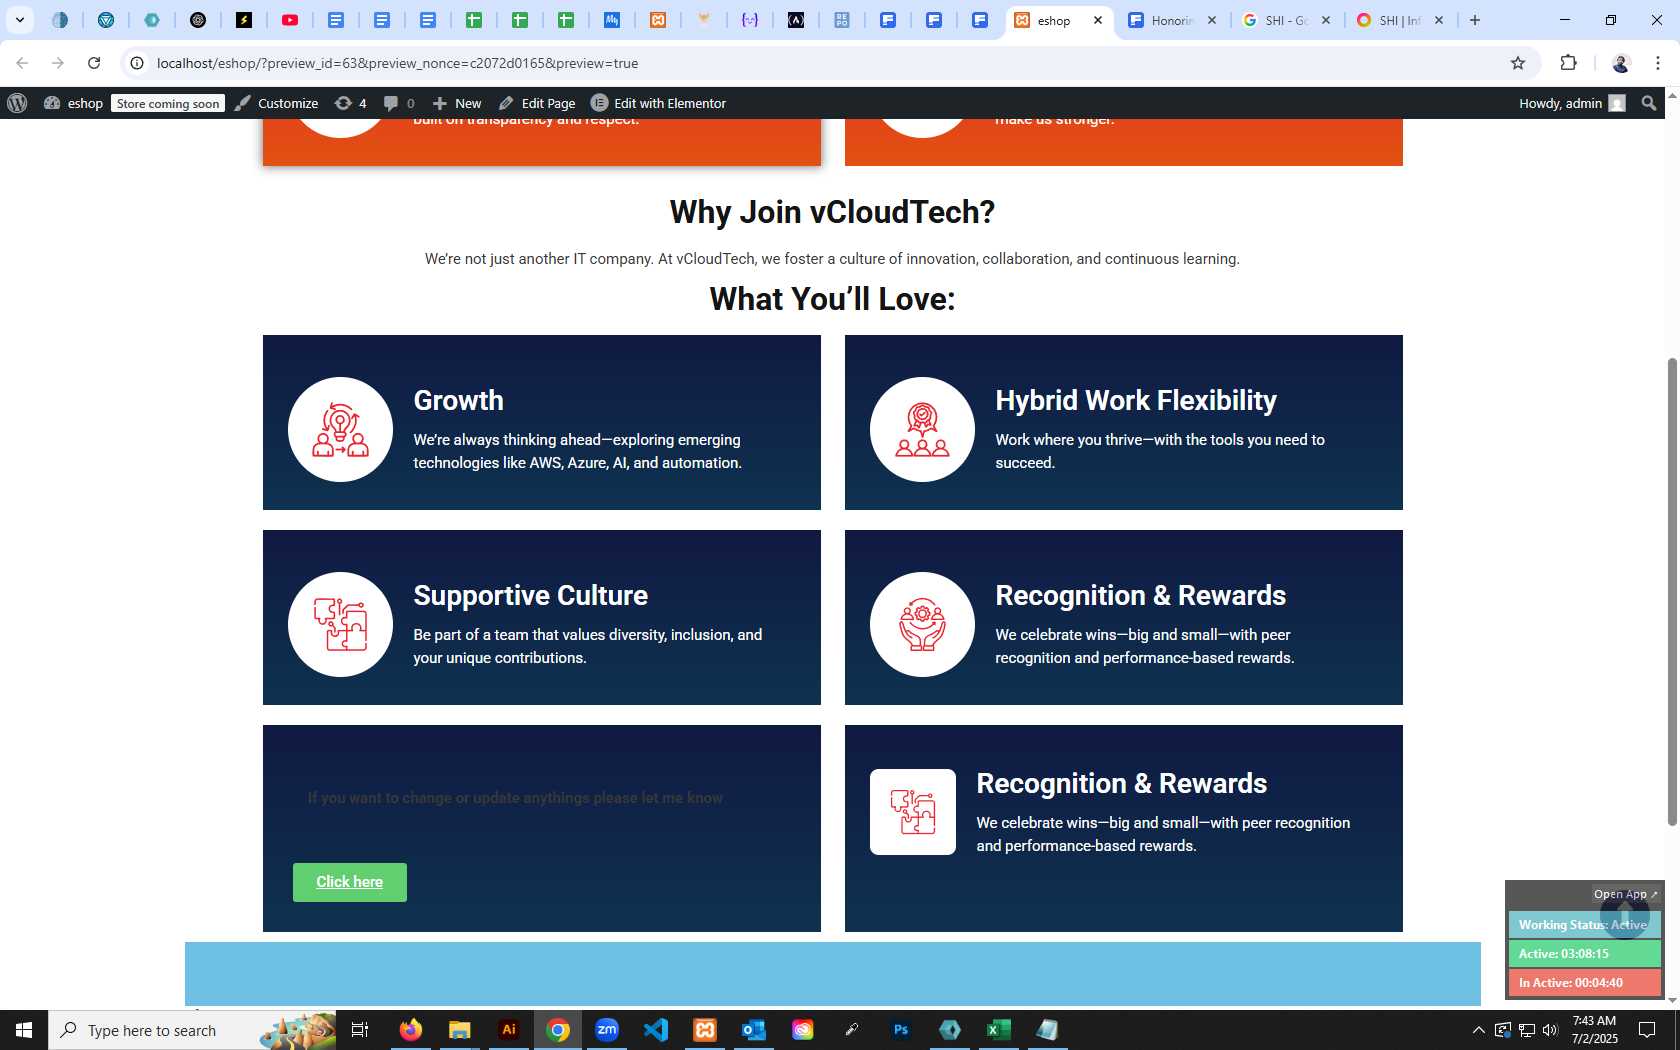The image size is (1680, 1050).
Task: Open admin bar search magnifier icon
Action: point(1649,103)
